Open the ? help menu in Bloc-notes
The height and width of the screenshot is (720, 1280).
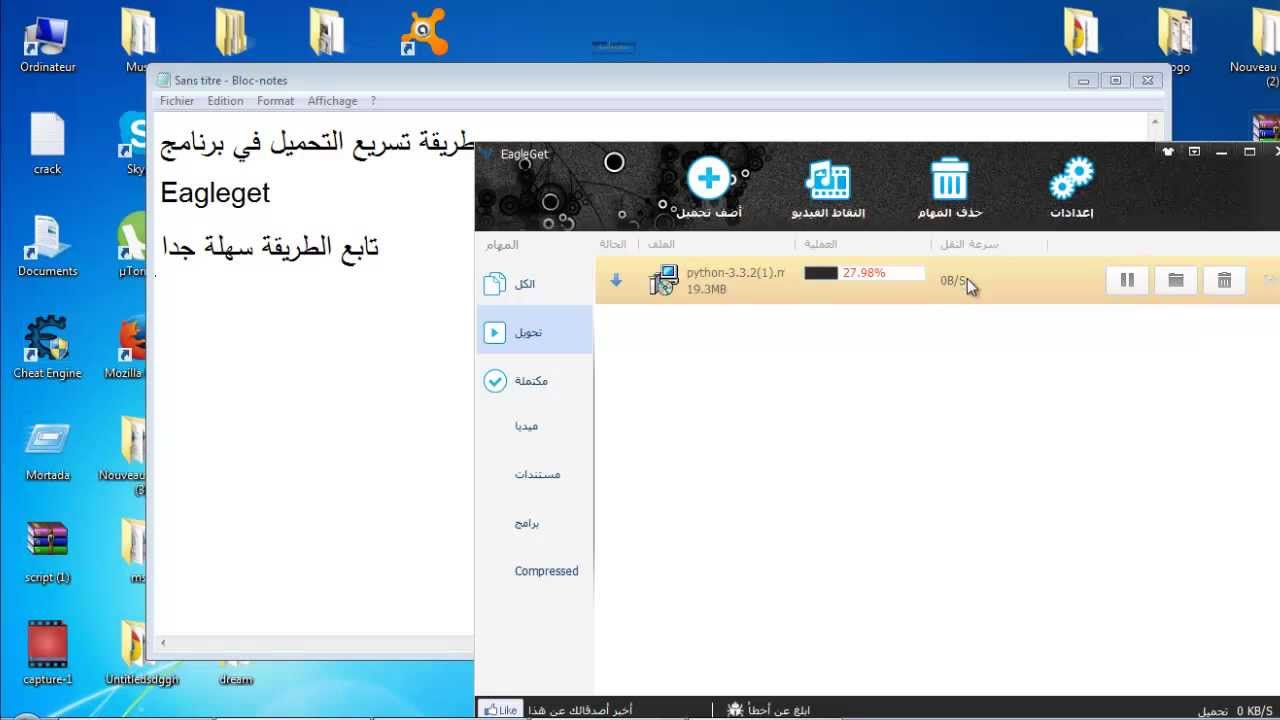point(373,101)
